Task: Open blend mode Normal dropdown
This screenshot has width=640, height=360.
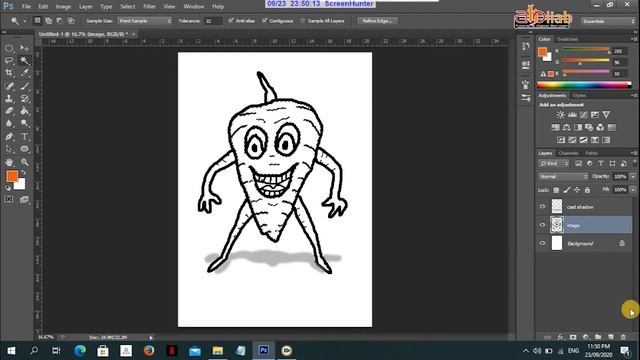Action: pyautogui.click(x=563, y=176)
